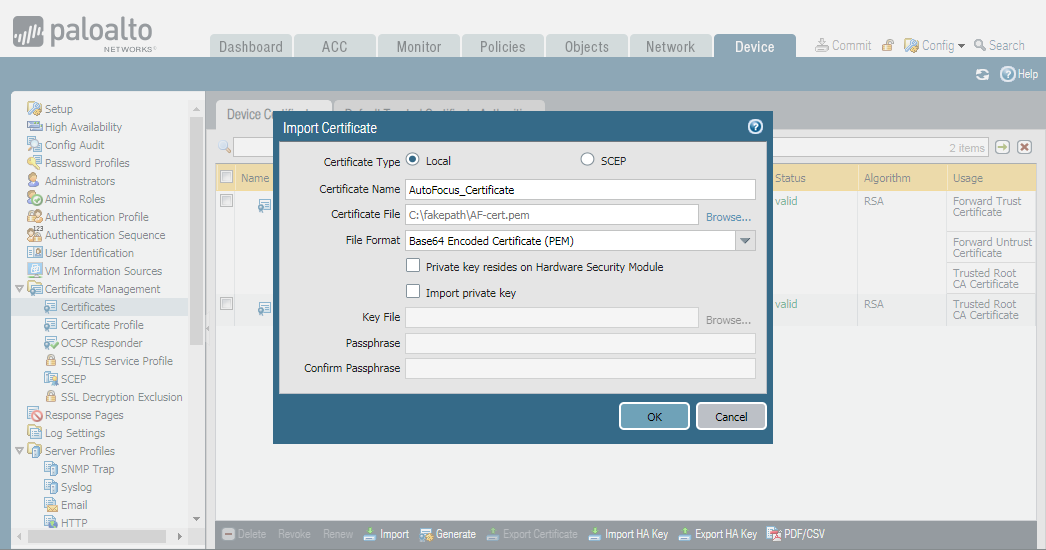Click the sidebar scroll-up arrow

pos(196,109)
